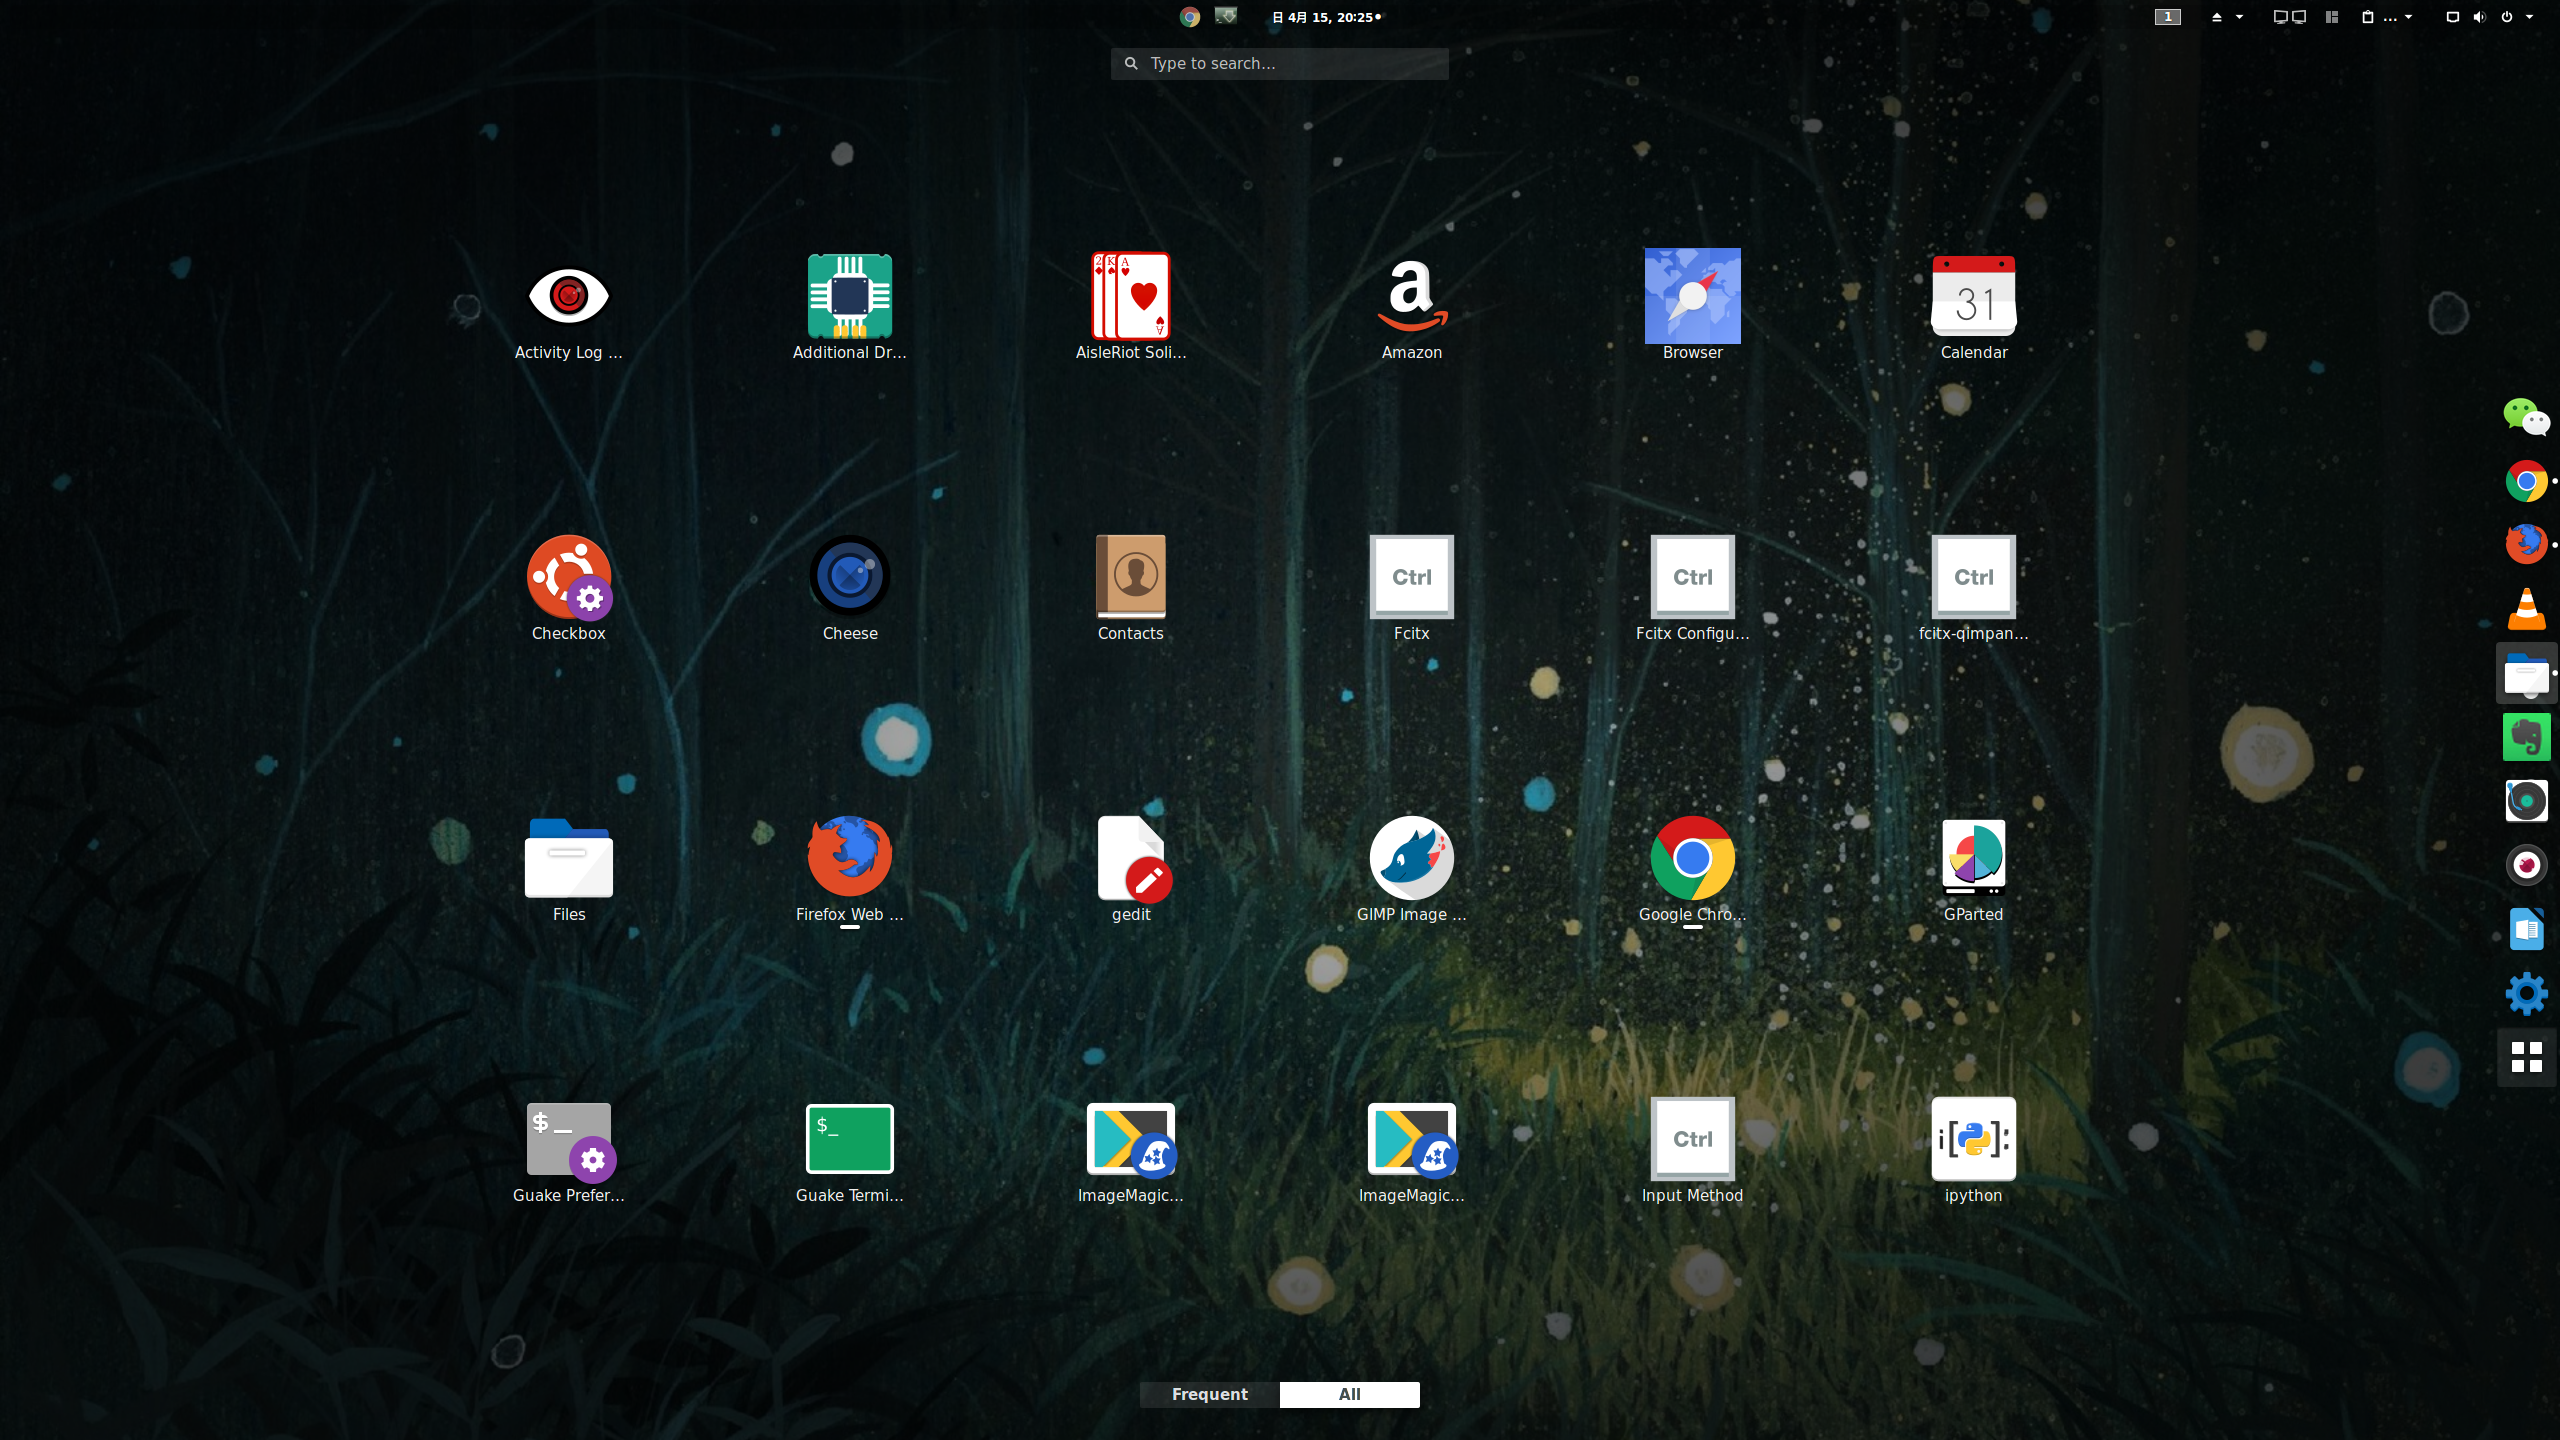Switch to the All apps tab
The height and width of the screenshot is (1440, 2560).
(1349, 1394)
